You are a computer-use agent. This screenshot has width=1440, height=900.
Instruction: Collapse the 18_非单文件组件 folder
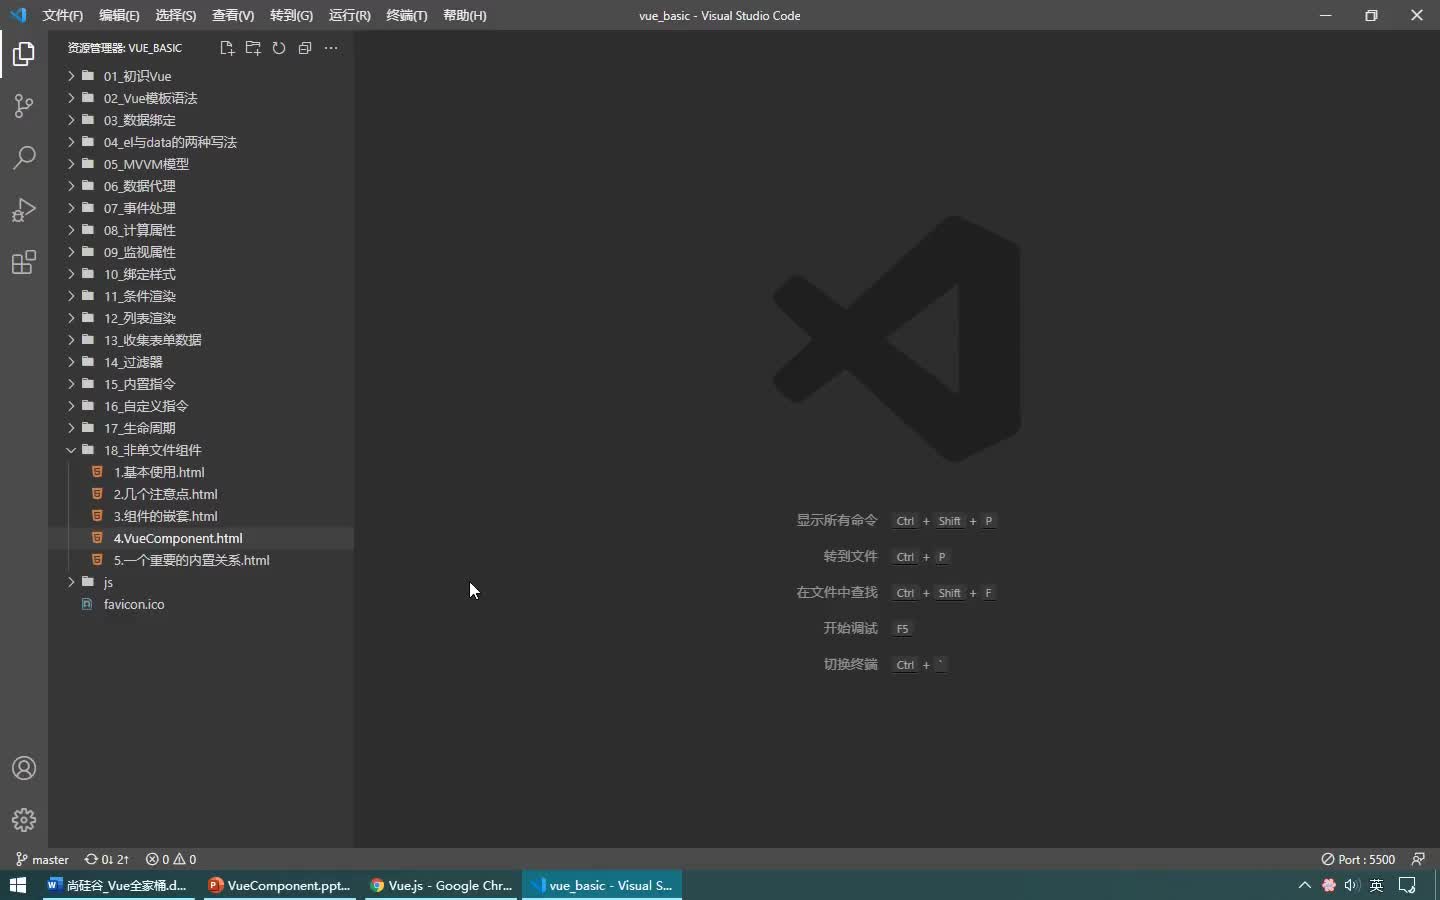(x=201, y=450)
